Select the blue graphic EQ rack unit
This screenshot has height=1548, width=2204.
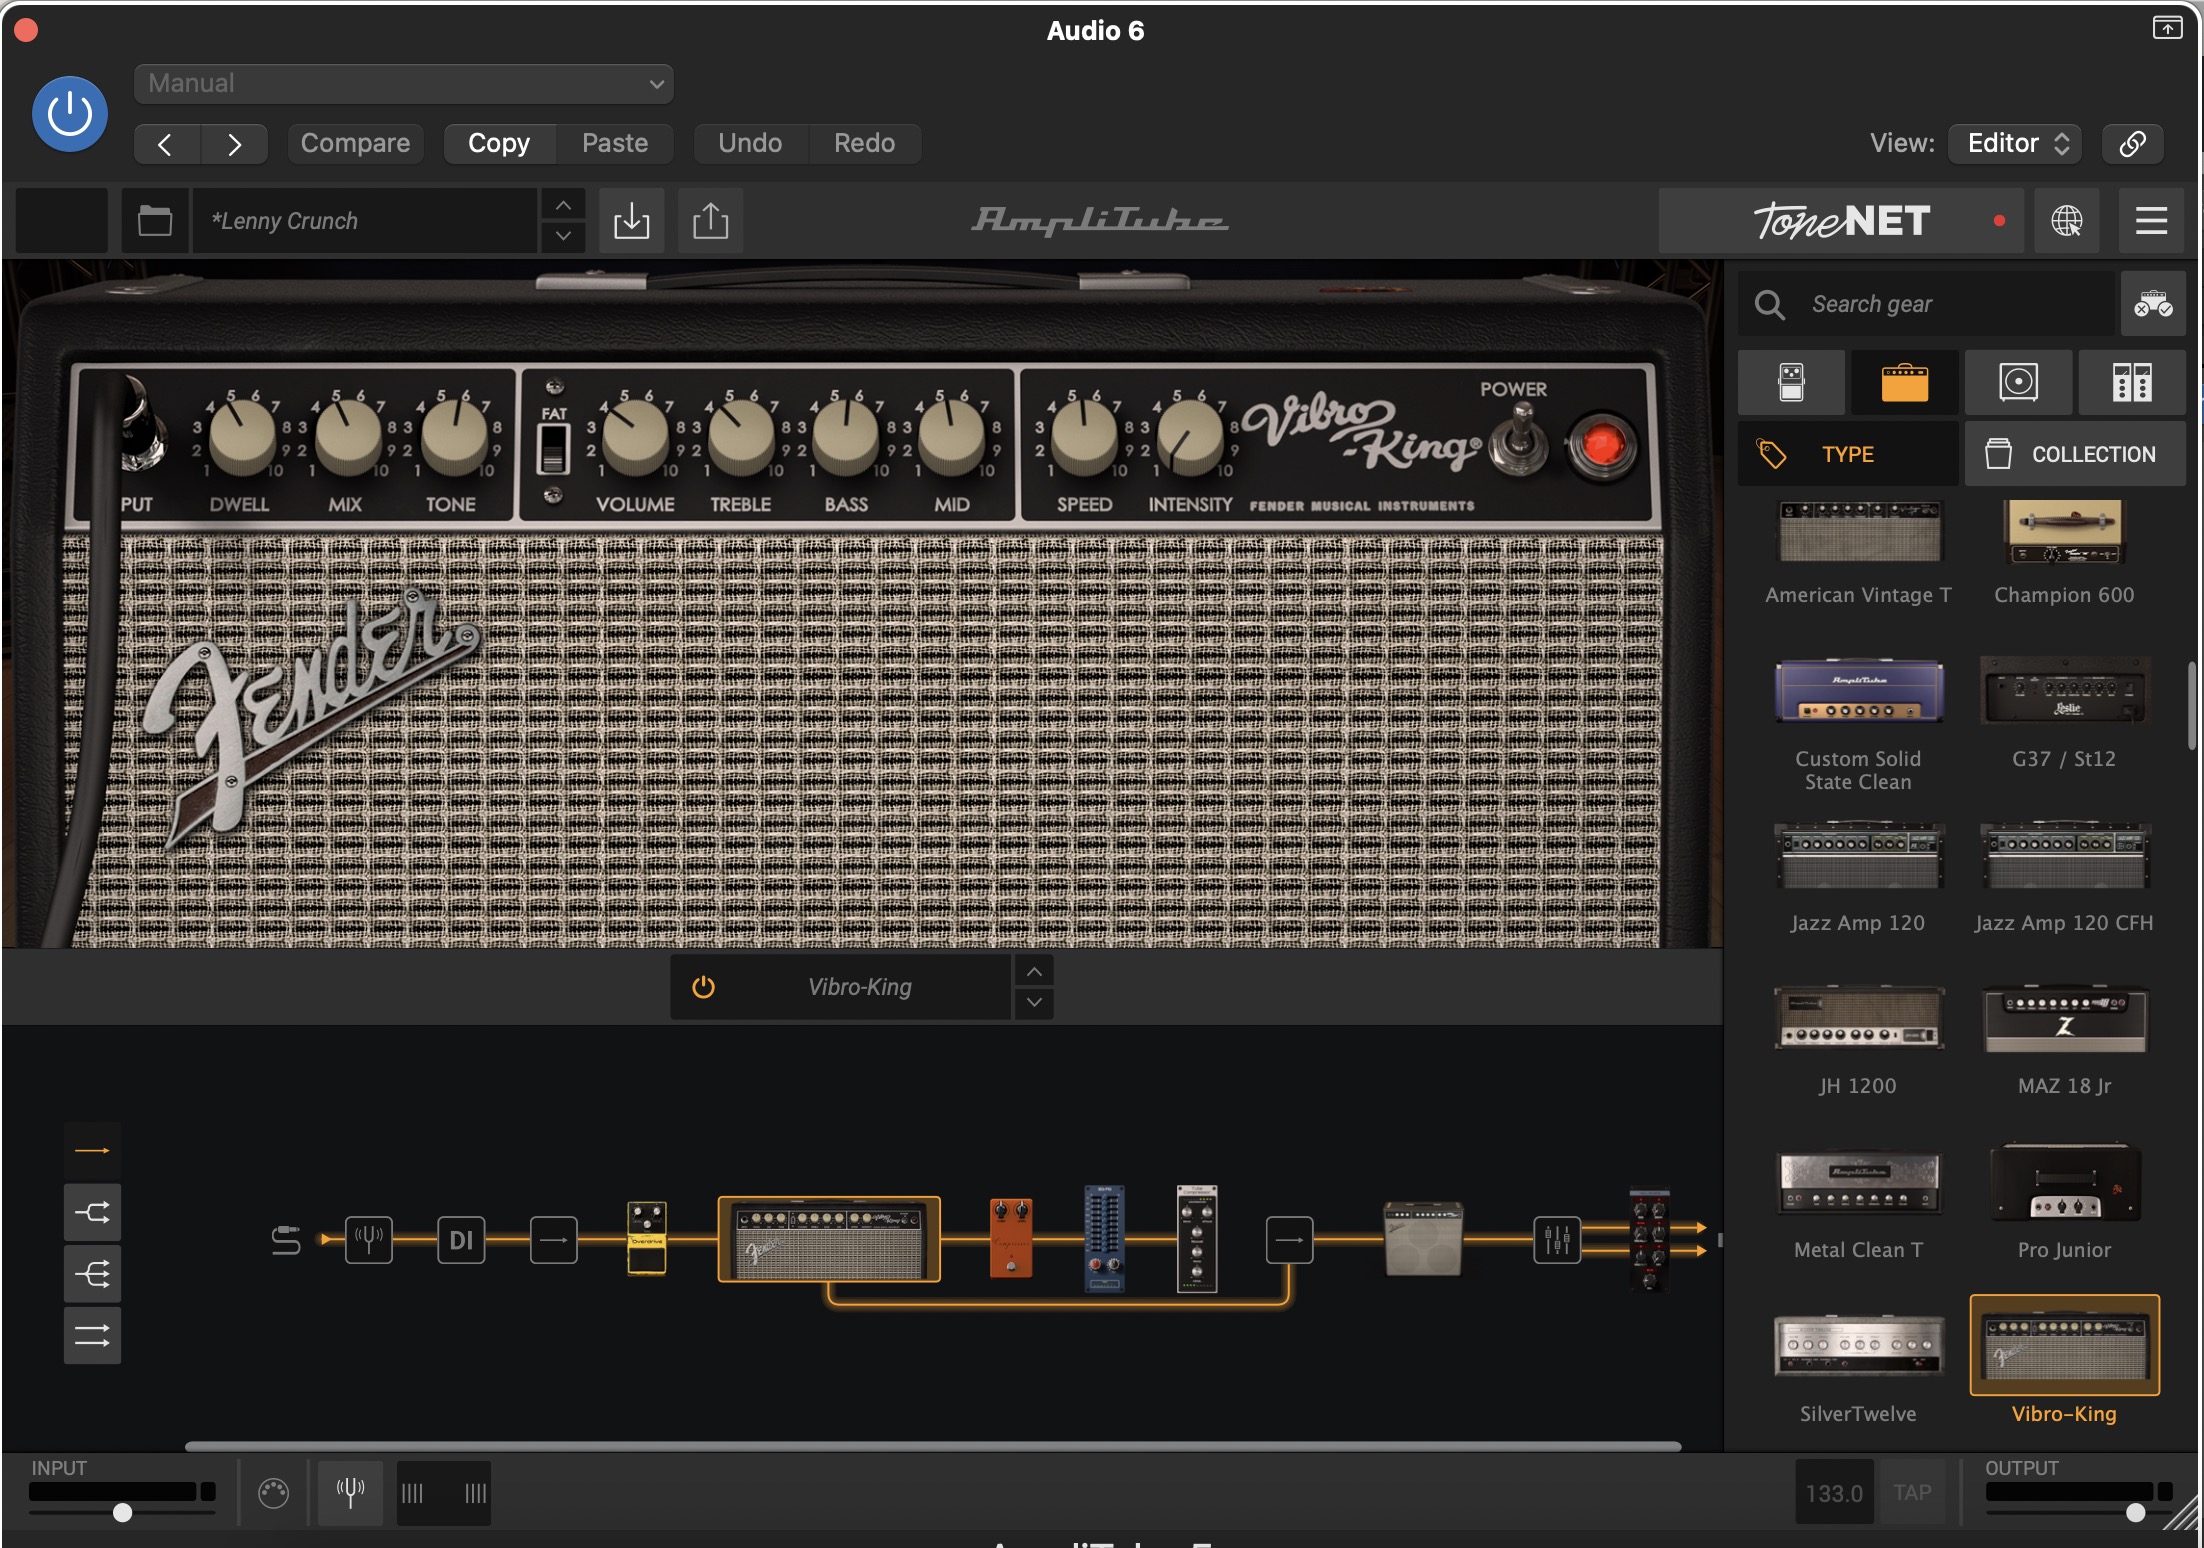tap(1104, 1238)
